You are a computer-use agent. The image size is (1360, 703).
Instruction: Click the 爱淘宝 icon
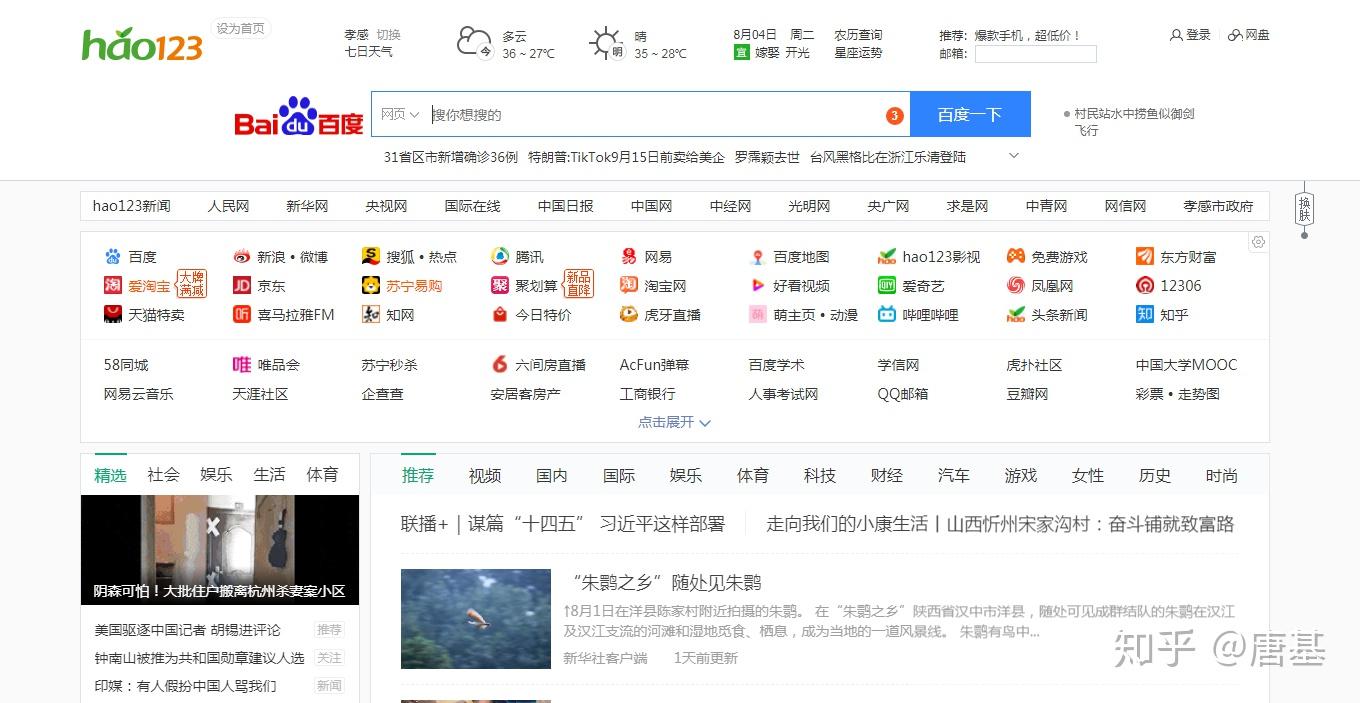113,286
